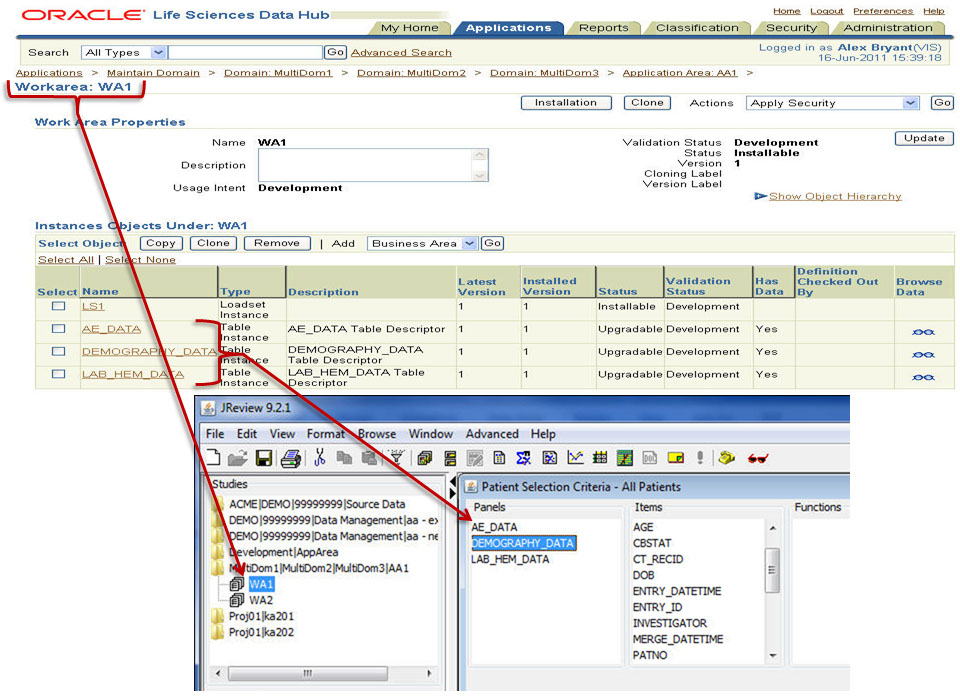
Task: Switch to the Reports tab
Action: pyautogui.click(x=604, y=28)
